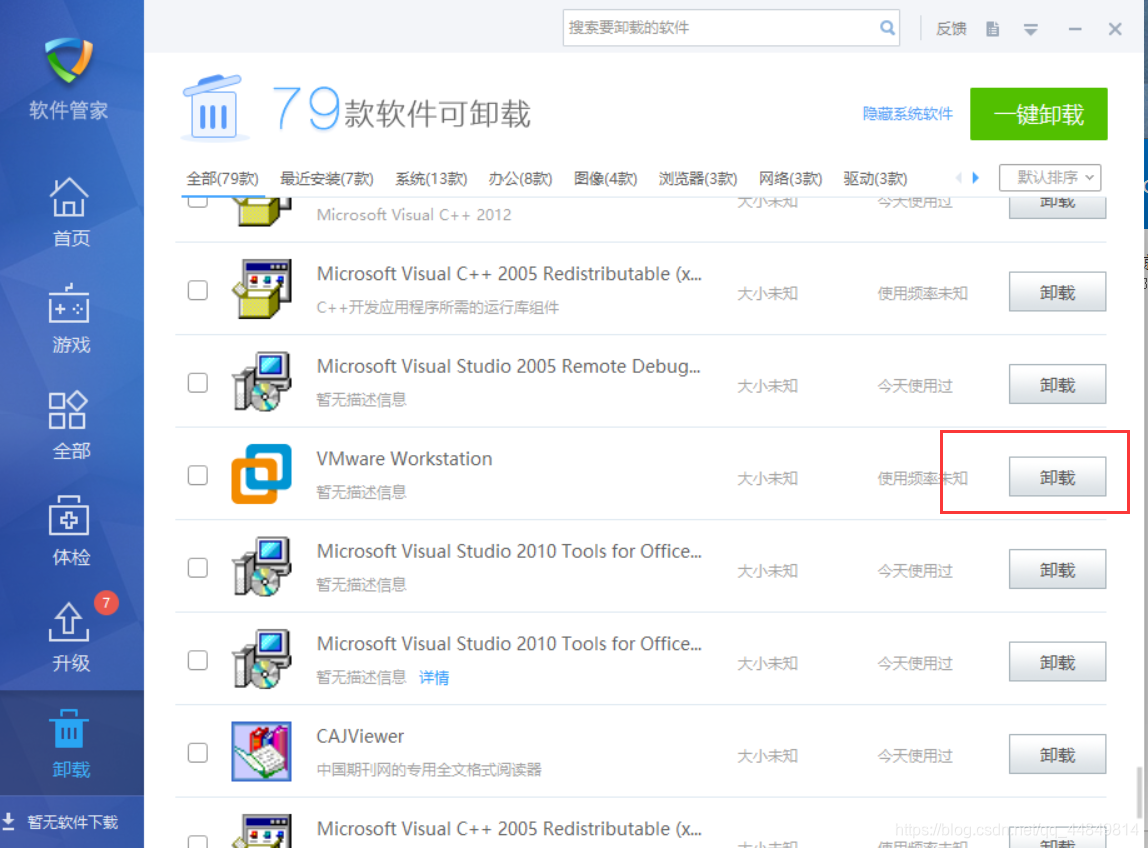Click C++开发应用程序所需的运行库组件 description
Viewport: 1148px width, 848px height.
[x=437, y=308]
